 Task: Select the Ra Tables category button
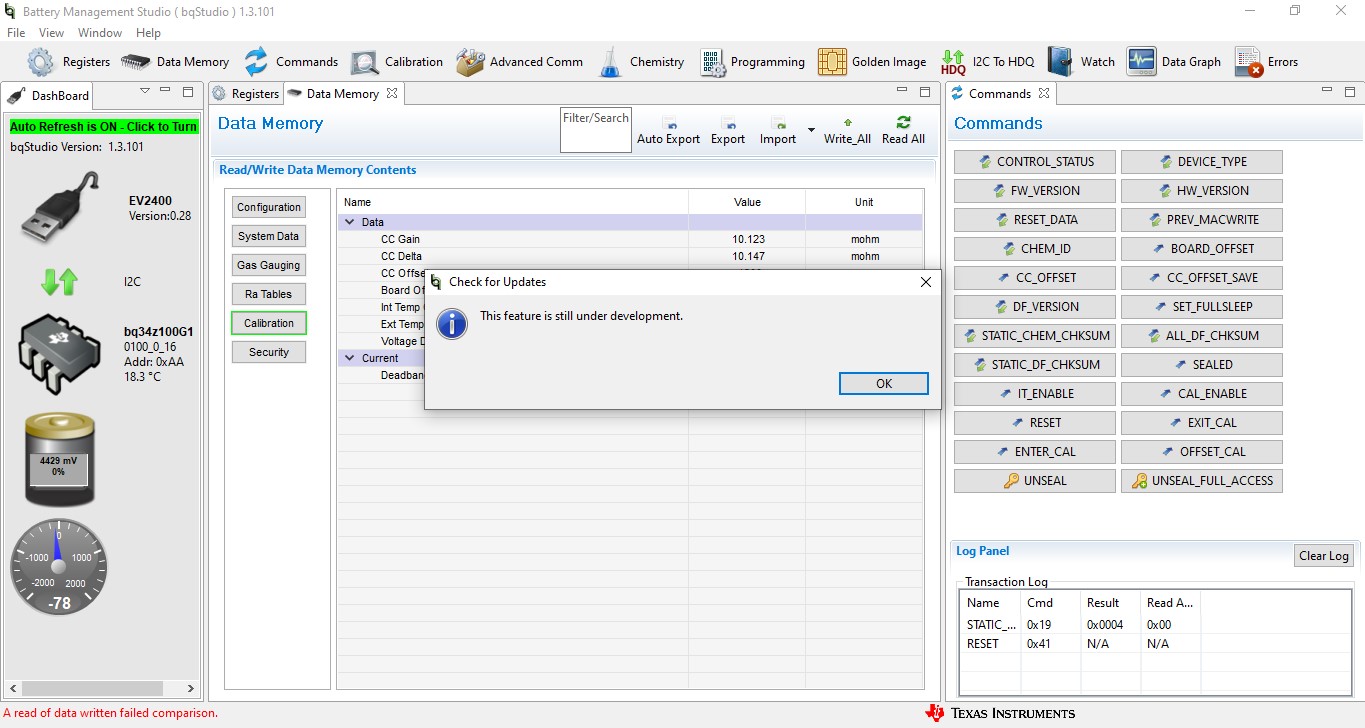point(269,294)
